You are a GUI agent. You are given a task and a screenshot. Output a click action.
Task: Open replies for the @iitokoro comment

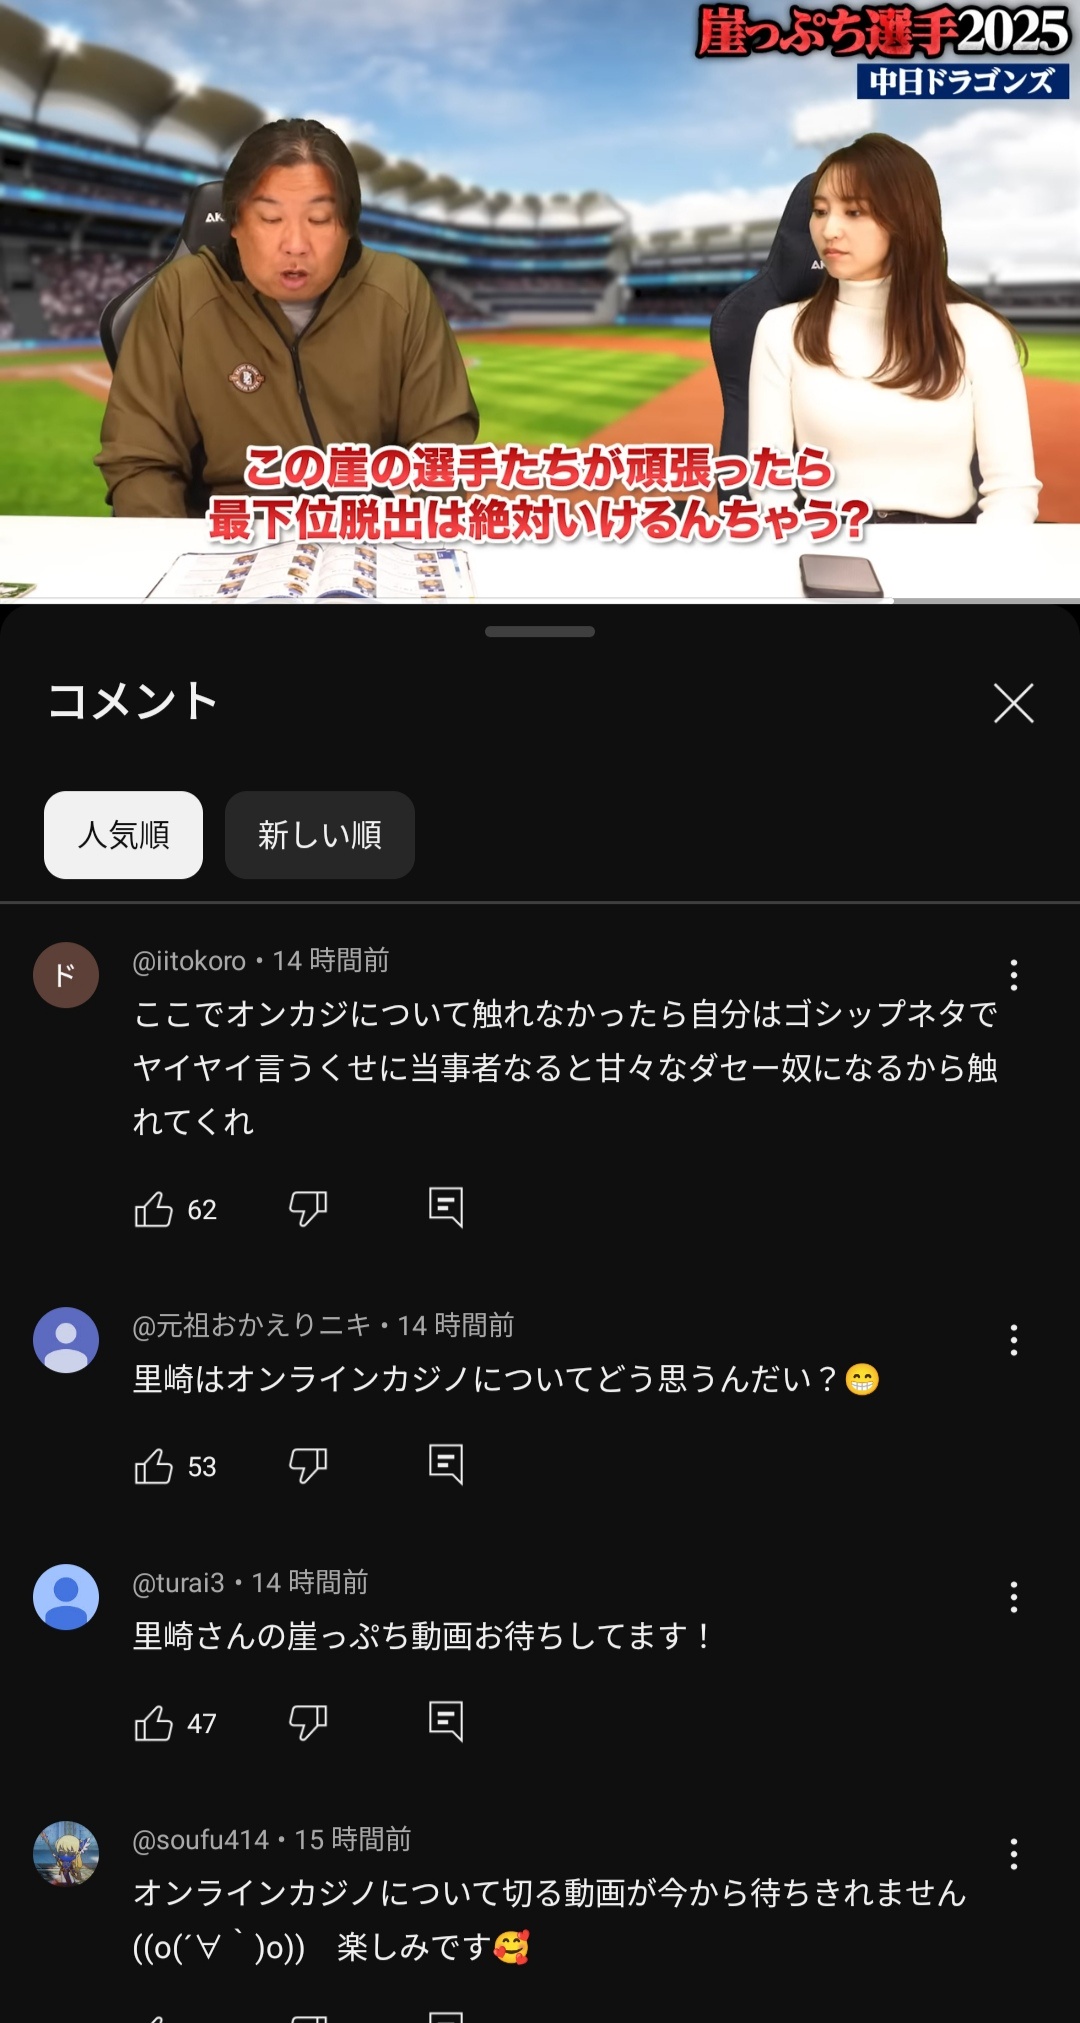click(446, 1208)
